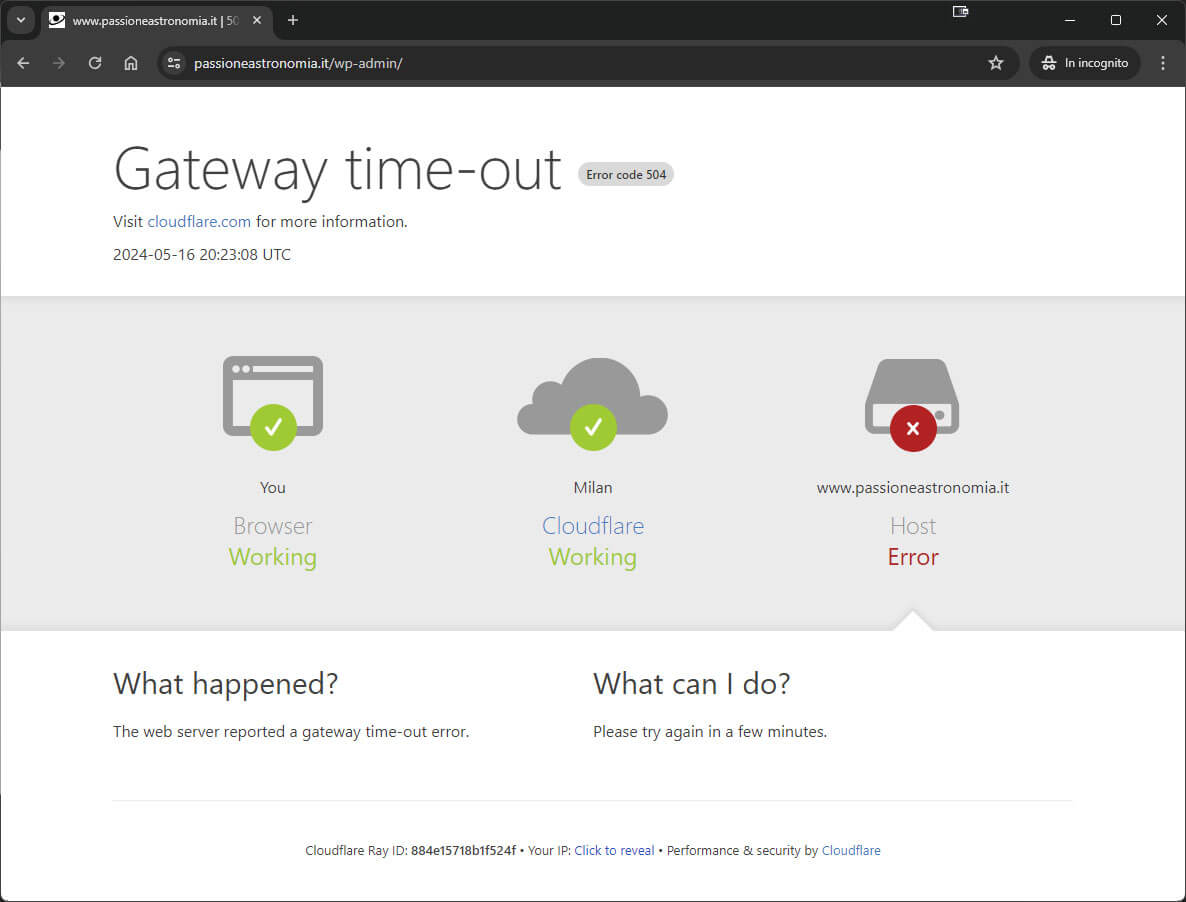Open the footer Cloudflare security link

(851, 851)
